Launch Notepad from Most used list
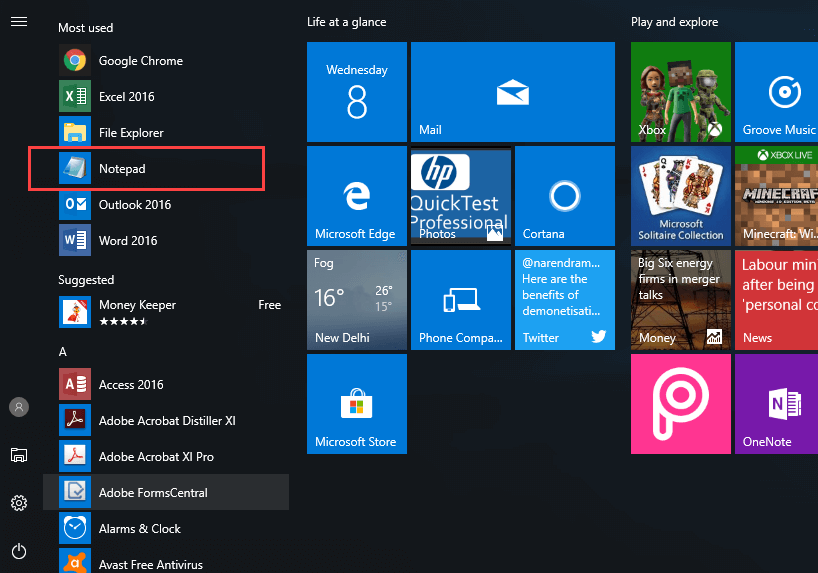The height and width of the screenshot is (573, 818). (x=122, y=169)
